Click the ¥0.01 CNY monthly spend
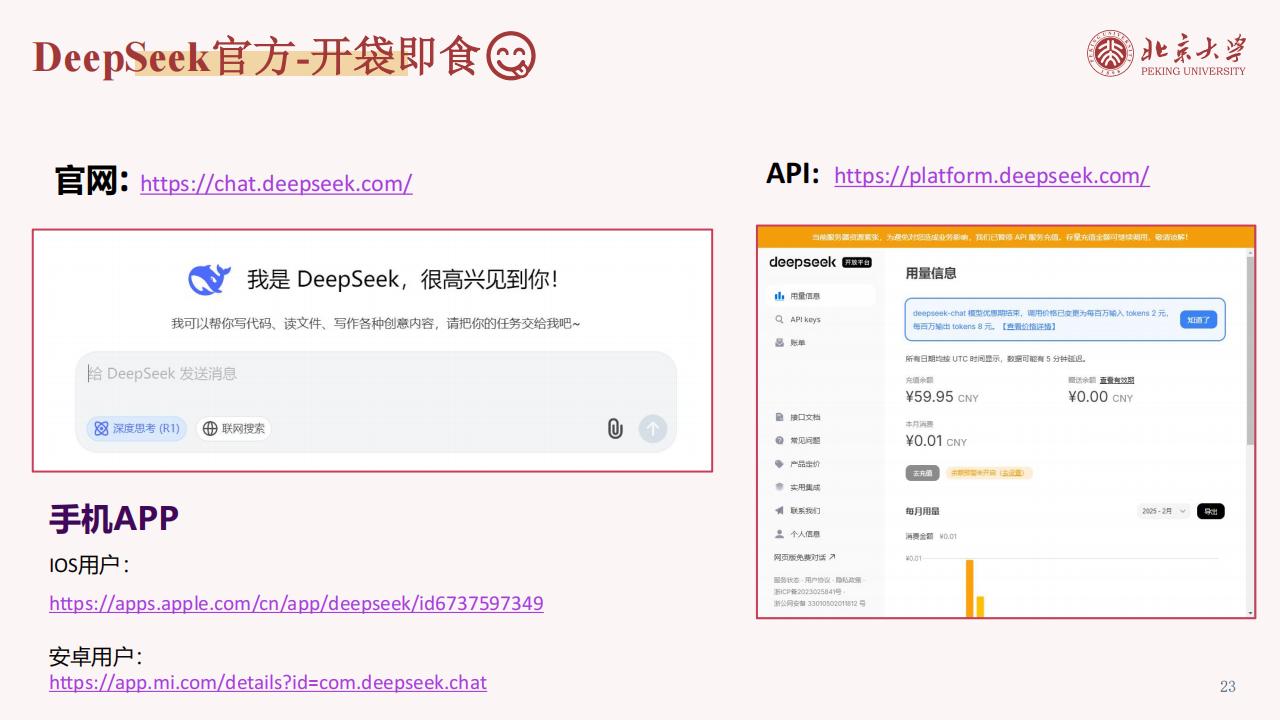Viewport: 1280px width, 720px height. (936, 441)
